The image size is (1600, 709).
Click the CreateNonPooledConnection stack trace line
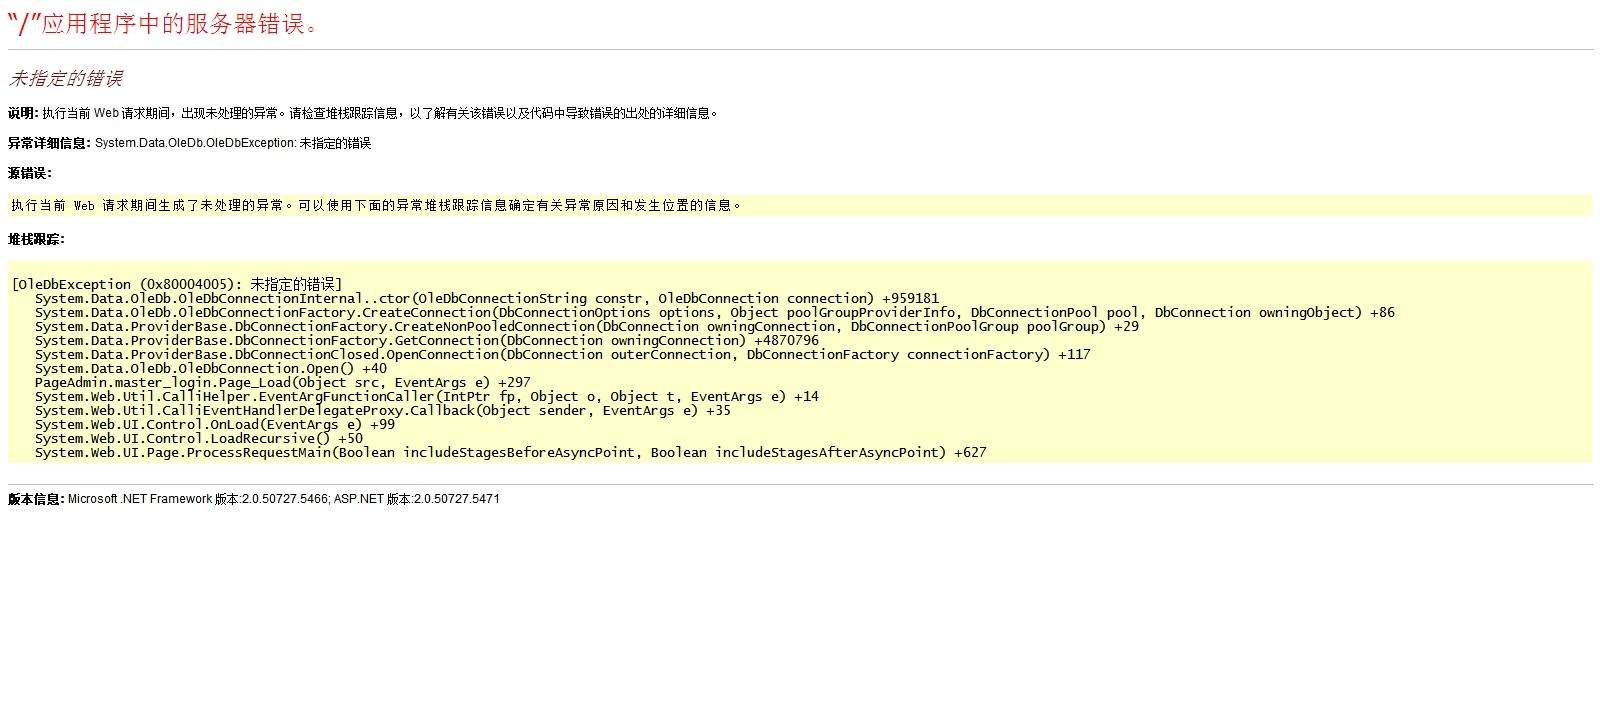click(586, 326)
